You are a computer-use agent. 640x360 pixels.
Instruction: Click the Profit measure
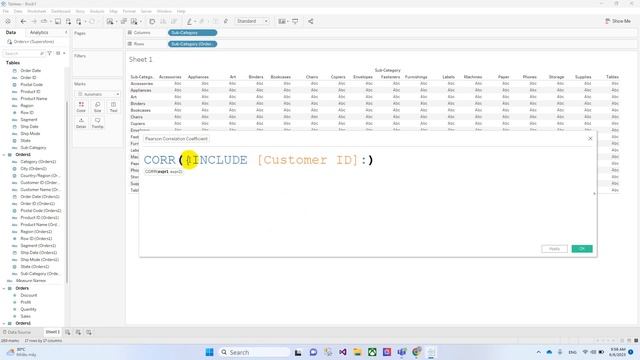click(x=26, y=302)
